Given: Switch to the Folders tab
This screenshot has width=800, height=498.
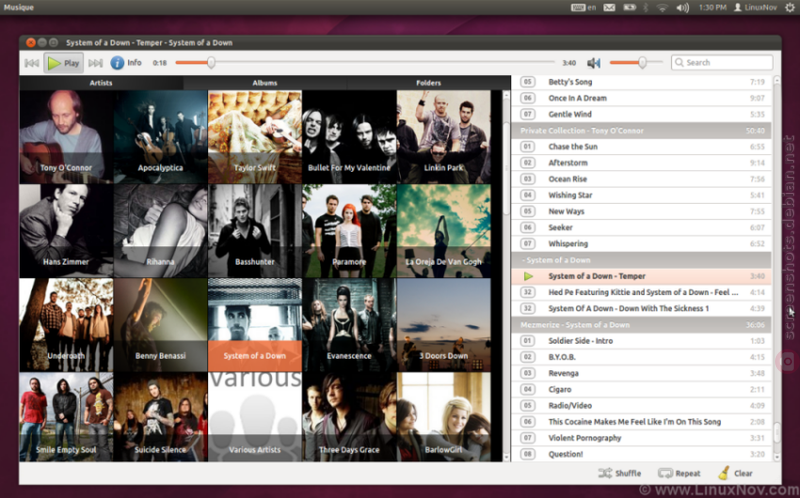Looking at the screenshot, I should click(429, 83).
